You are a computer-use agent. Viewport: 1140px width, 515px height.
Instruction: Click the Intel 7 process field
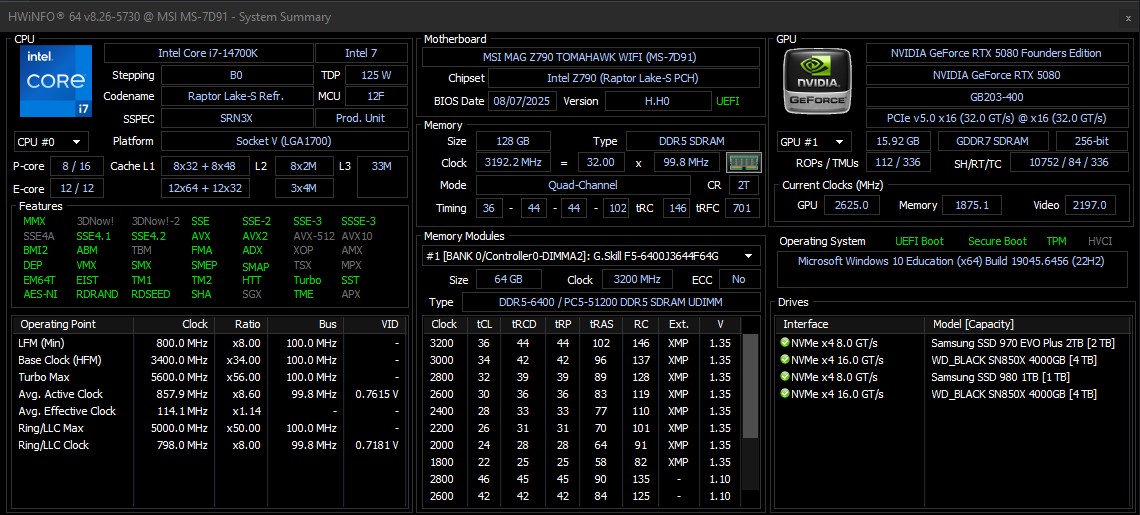click(361, 53)
